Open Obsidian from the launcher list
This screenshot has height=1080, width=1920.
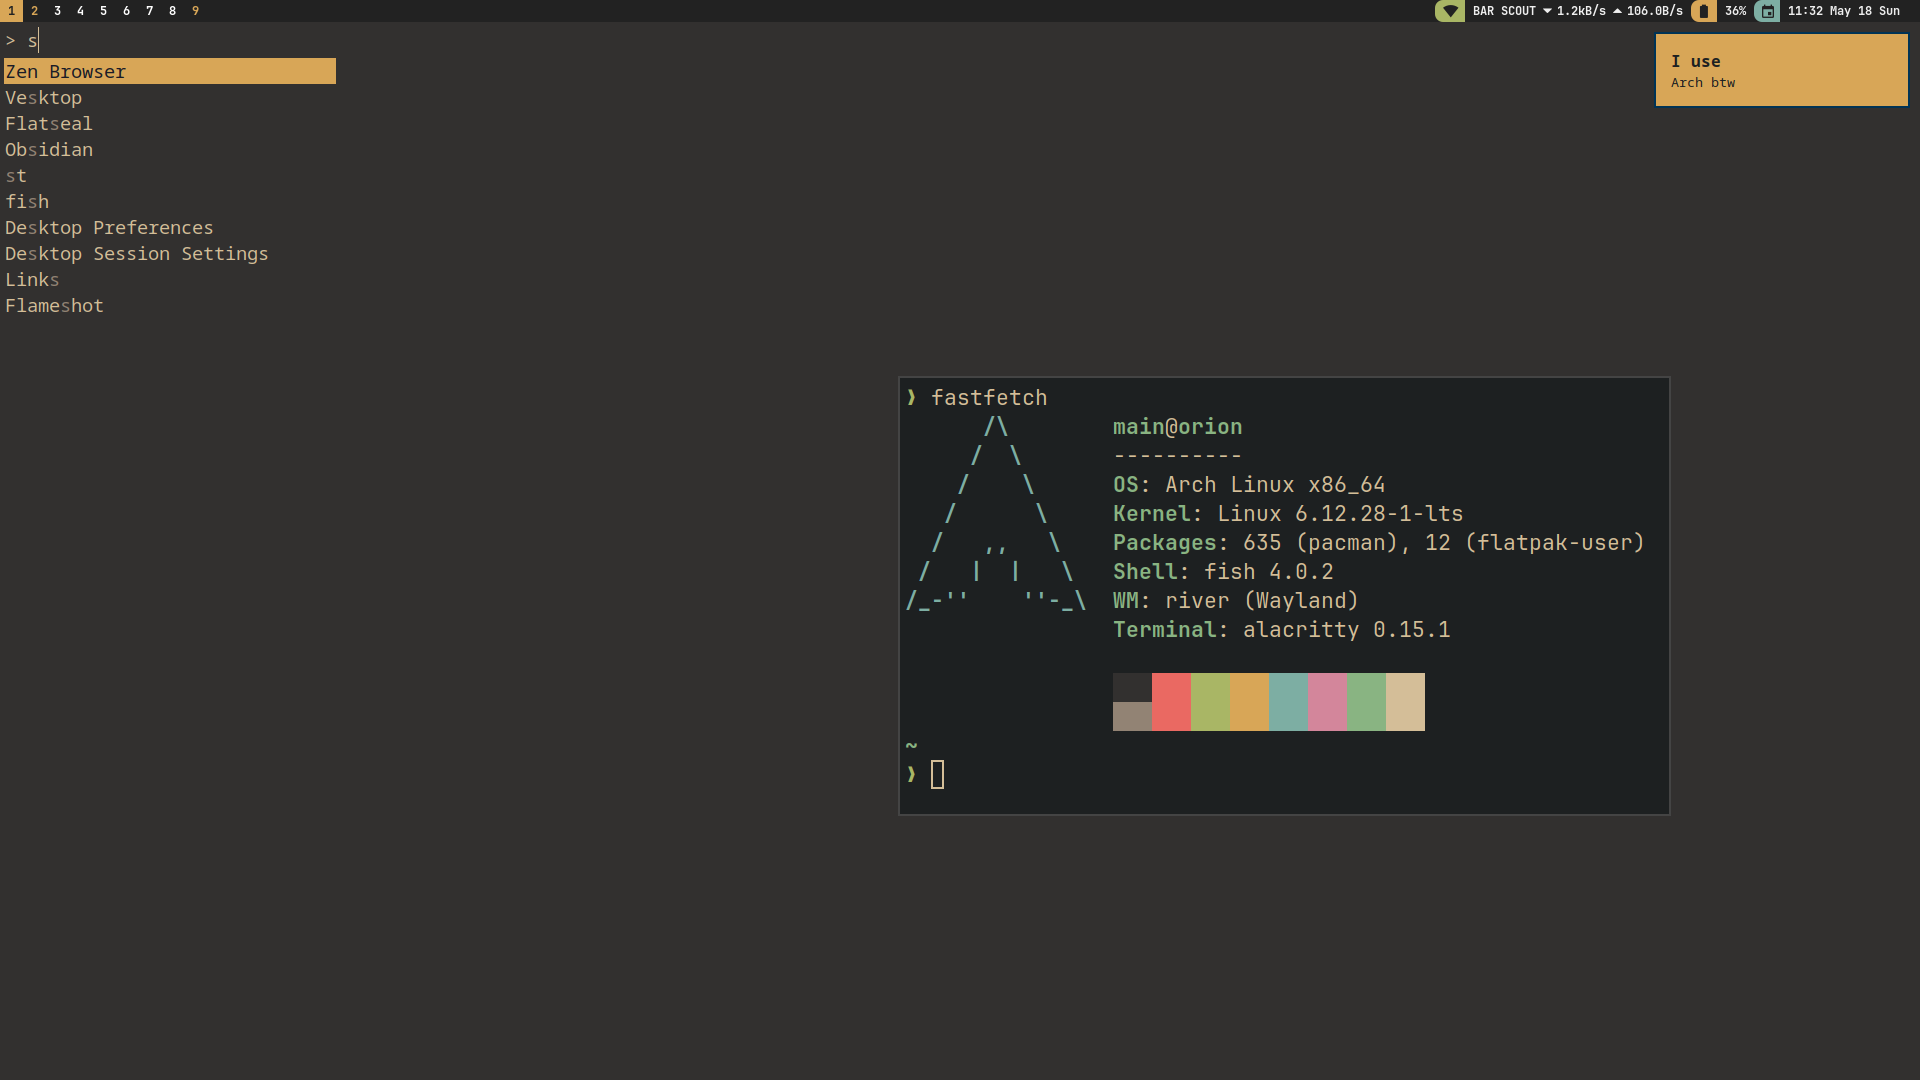[x=170, y=149]
